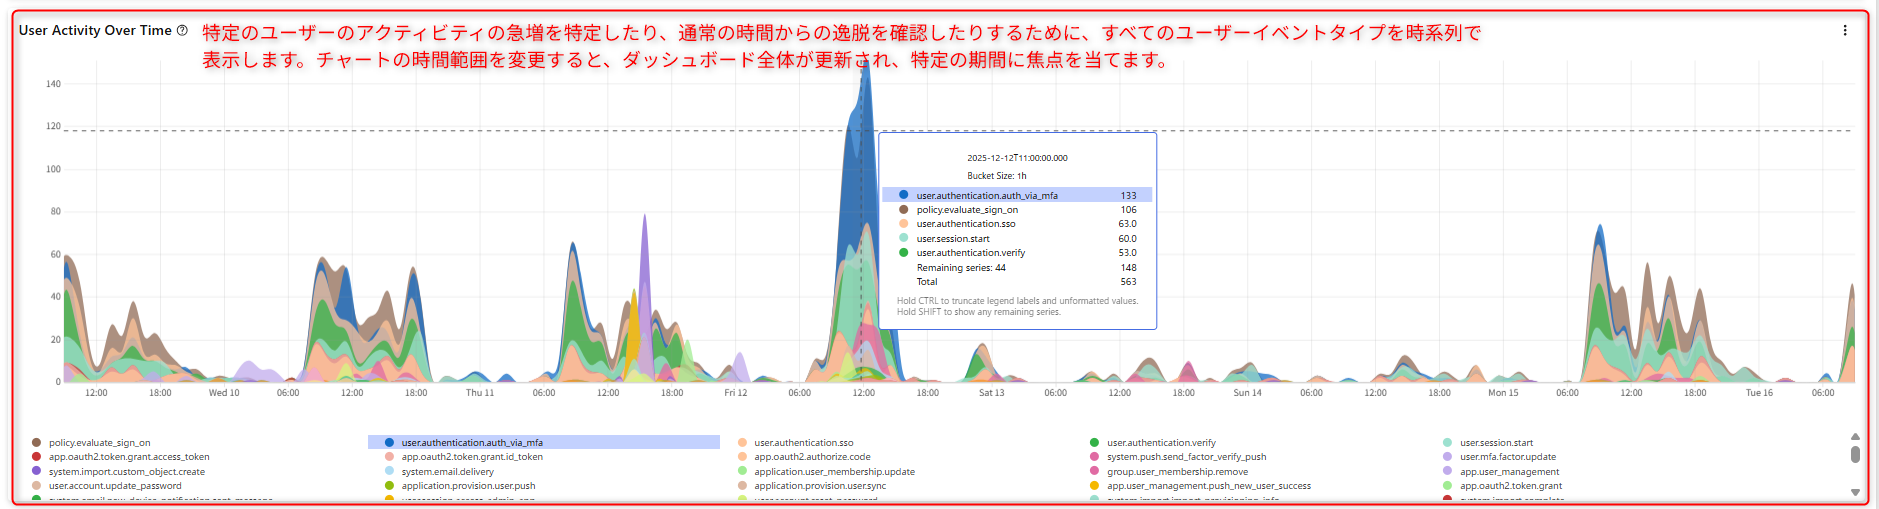Click the legend scroll down arrow

tap(1855, 492)
